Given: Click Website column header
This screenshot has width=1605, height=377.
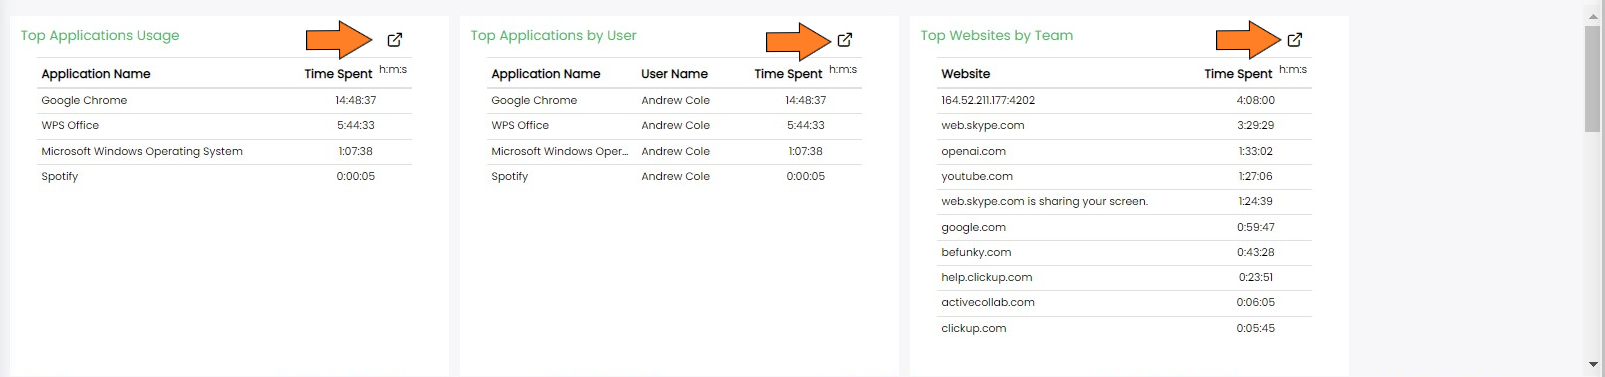Looking at the screenshot, I should pos(966,74).
